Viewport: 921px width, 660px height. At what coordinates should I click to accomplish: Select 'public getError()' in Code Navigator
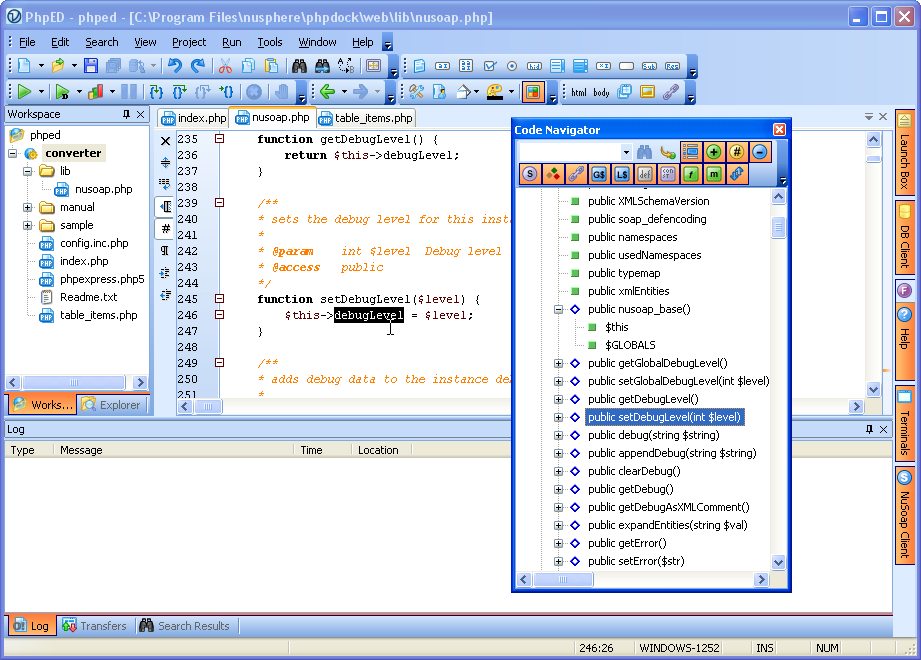(627, 544)
